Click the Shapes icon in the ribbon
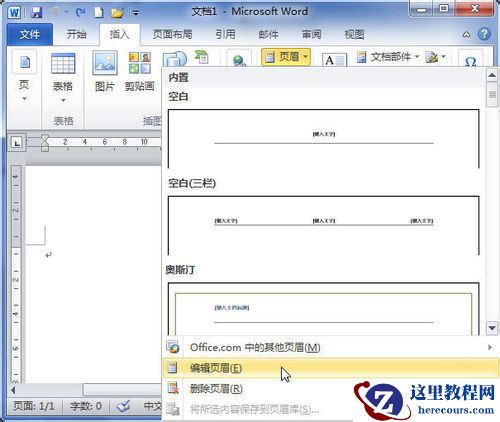The image size is (500, 422). 175,59
